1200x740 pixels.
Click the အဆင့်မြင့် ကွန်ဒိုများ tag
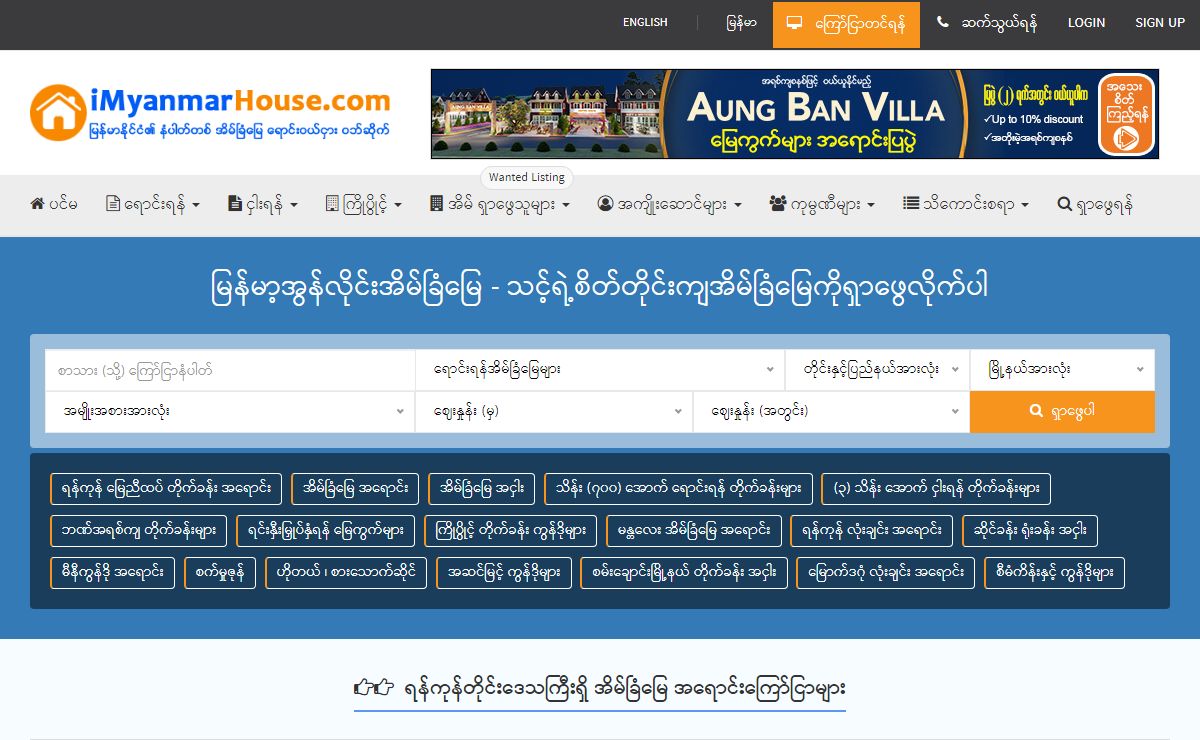coord(504,573)
